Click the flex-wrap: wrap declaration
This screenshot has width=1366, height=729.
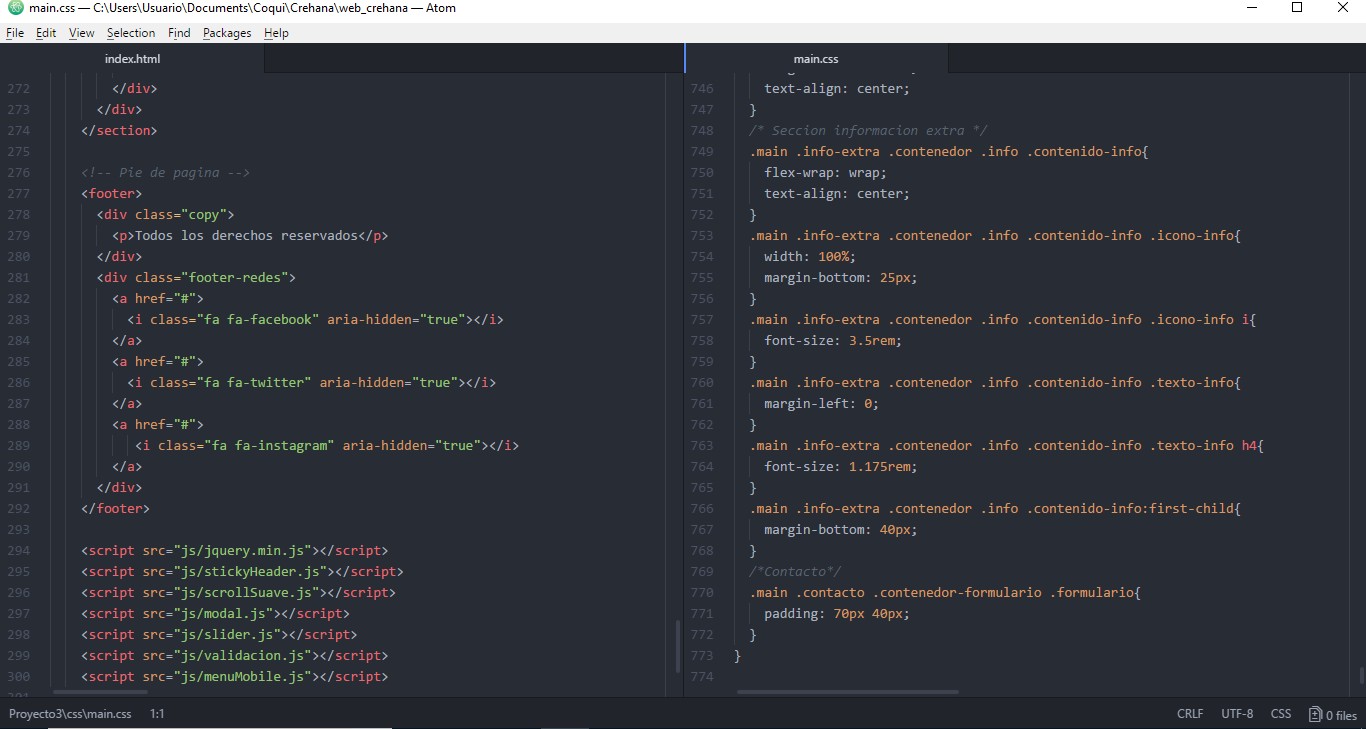826,172
